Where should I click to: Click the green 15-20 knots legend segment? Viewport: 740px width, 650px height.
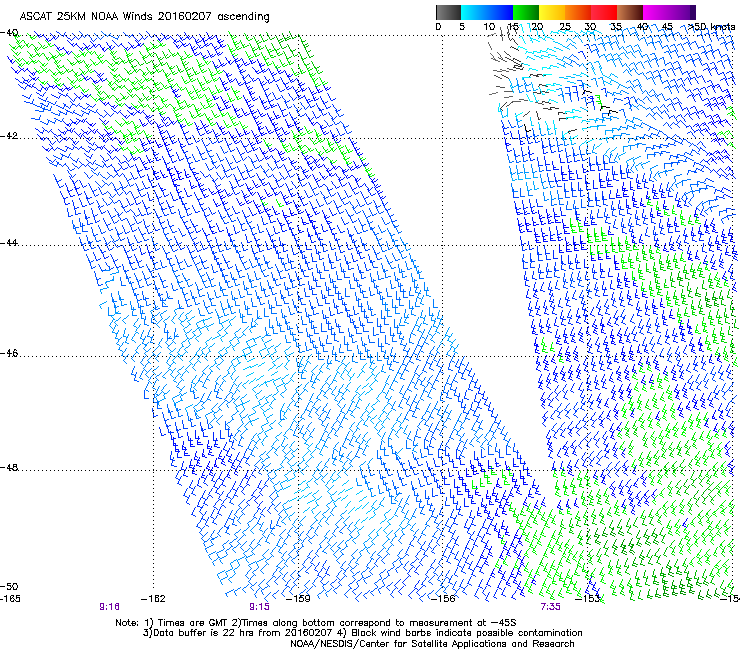pos(526,12)
